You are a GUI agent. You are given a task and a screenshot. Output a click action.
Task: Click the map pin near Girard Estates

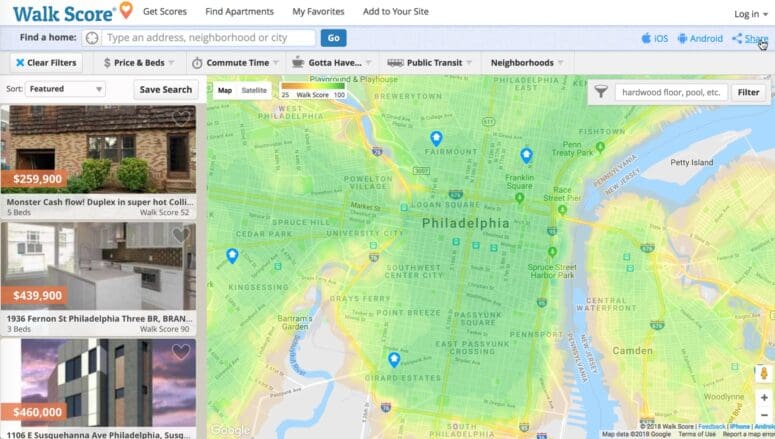tap(394, 359)
